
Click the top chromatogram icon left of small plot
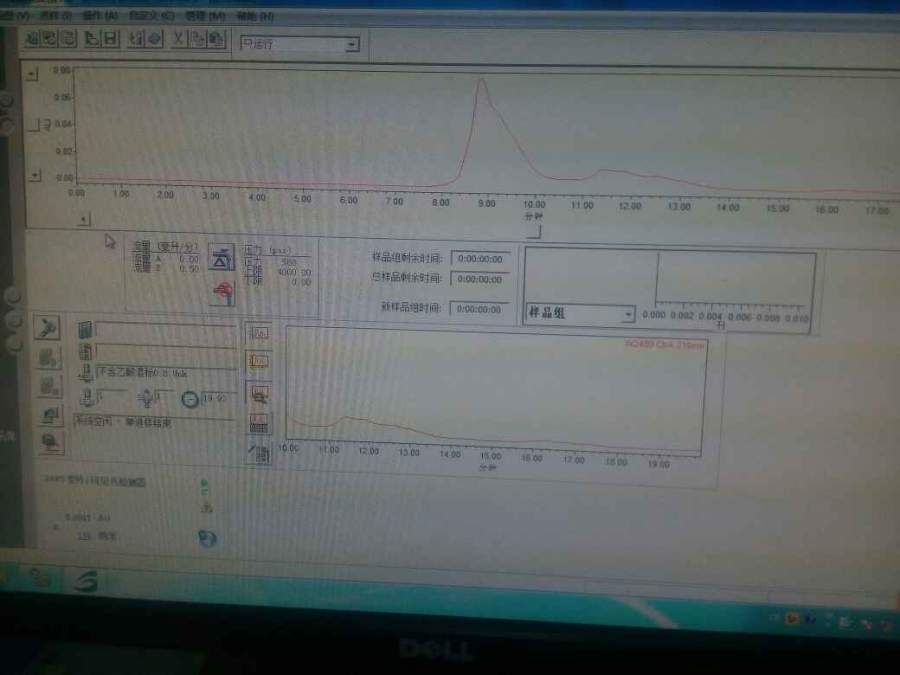[x=258, y=333]
